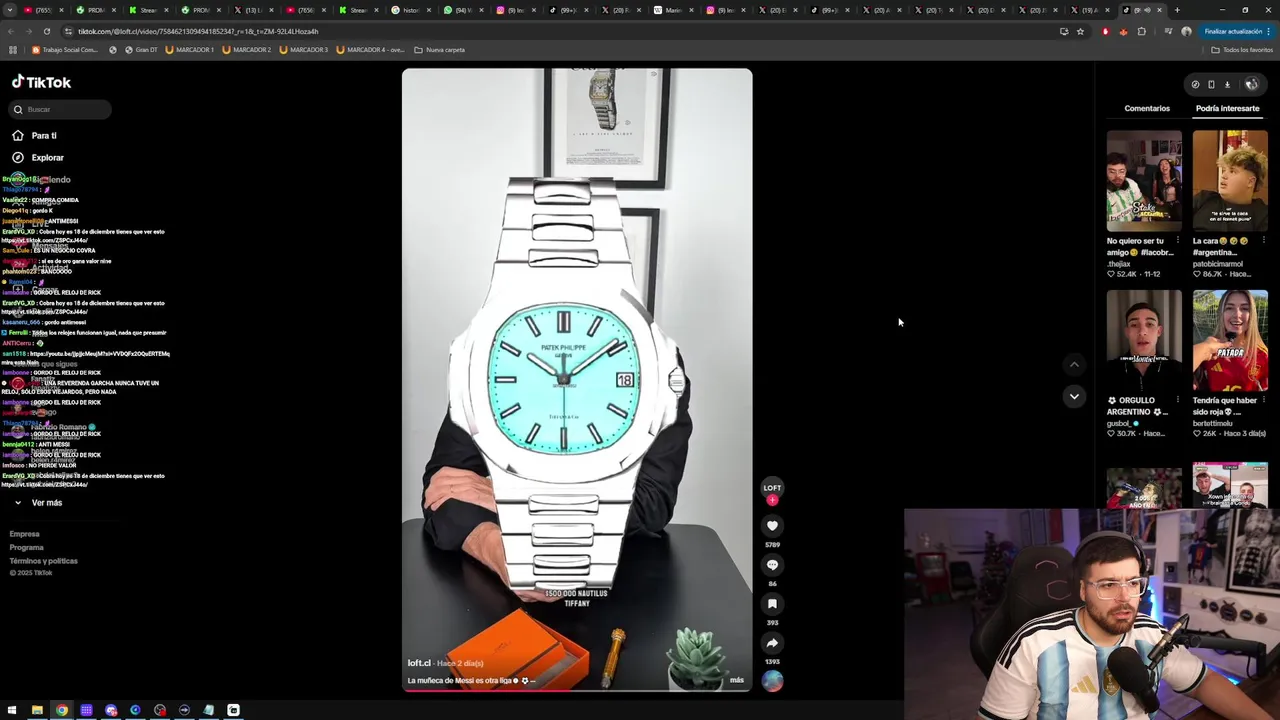Open Términos y políticas link

(x=43, y=561)
